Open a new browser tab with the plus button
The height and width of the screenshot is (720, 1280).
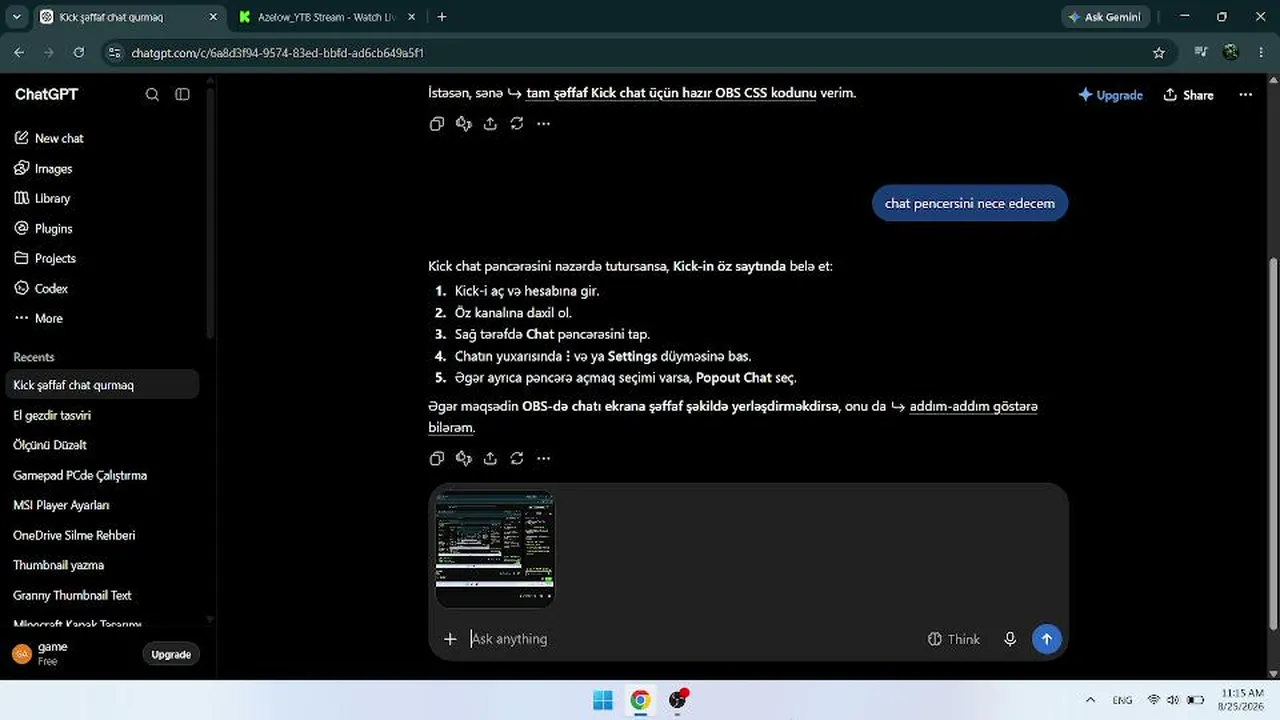click(442, 17)
